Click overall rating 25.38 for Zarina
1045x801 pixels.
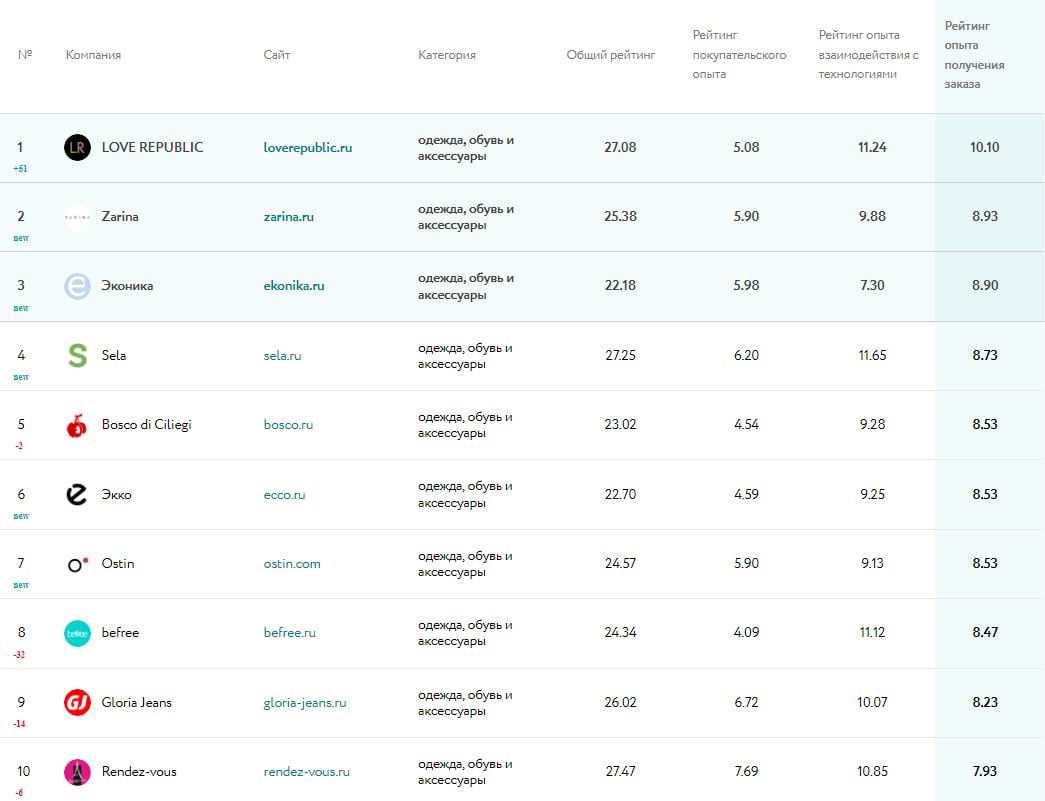pyautogui.click(x=620, y=217)
